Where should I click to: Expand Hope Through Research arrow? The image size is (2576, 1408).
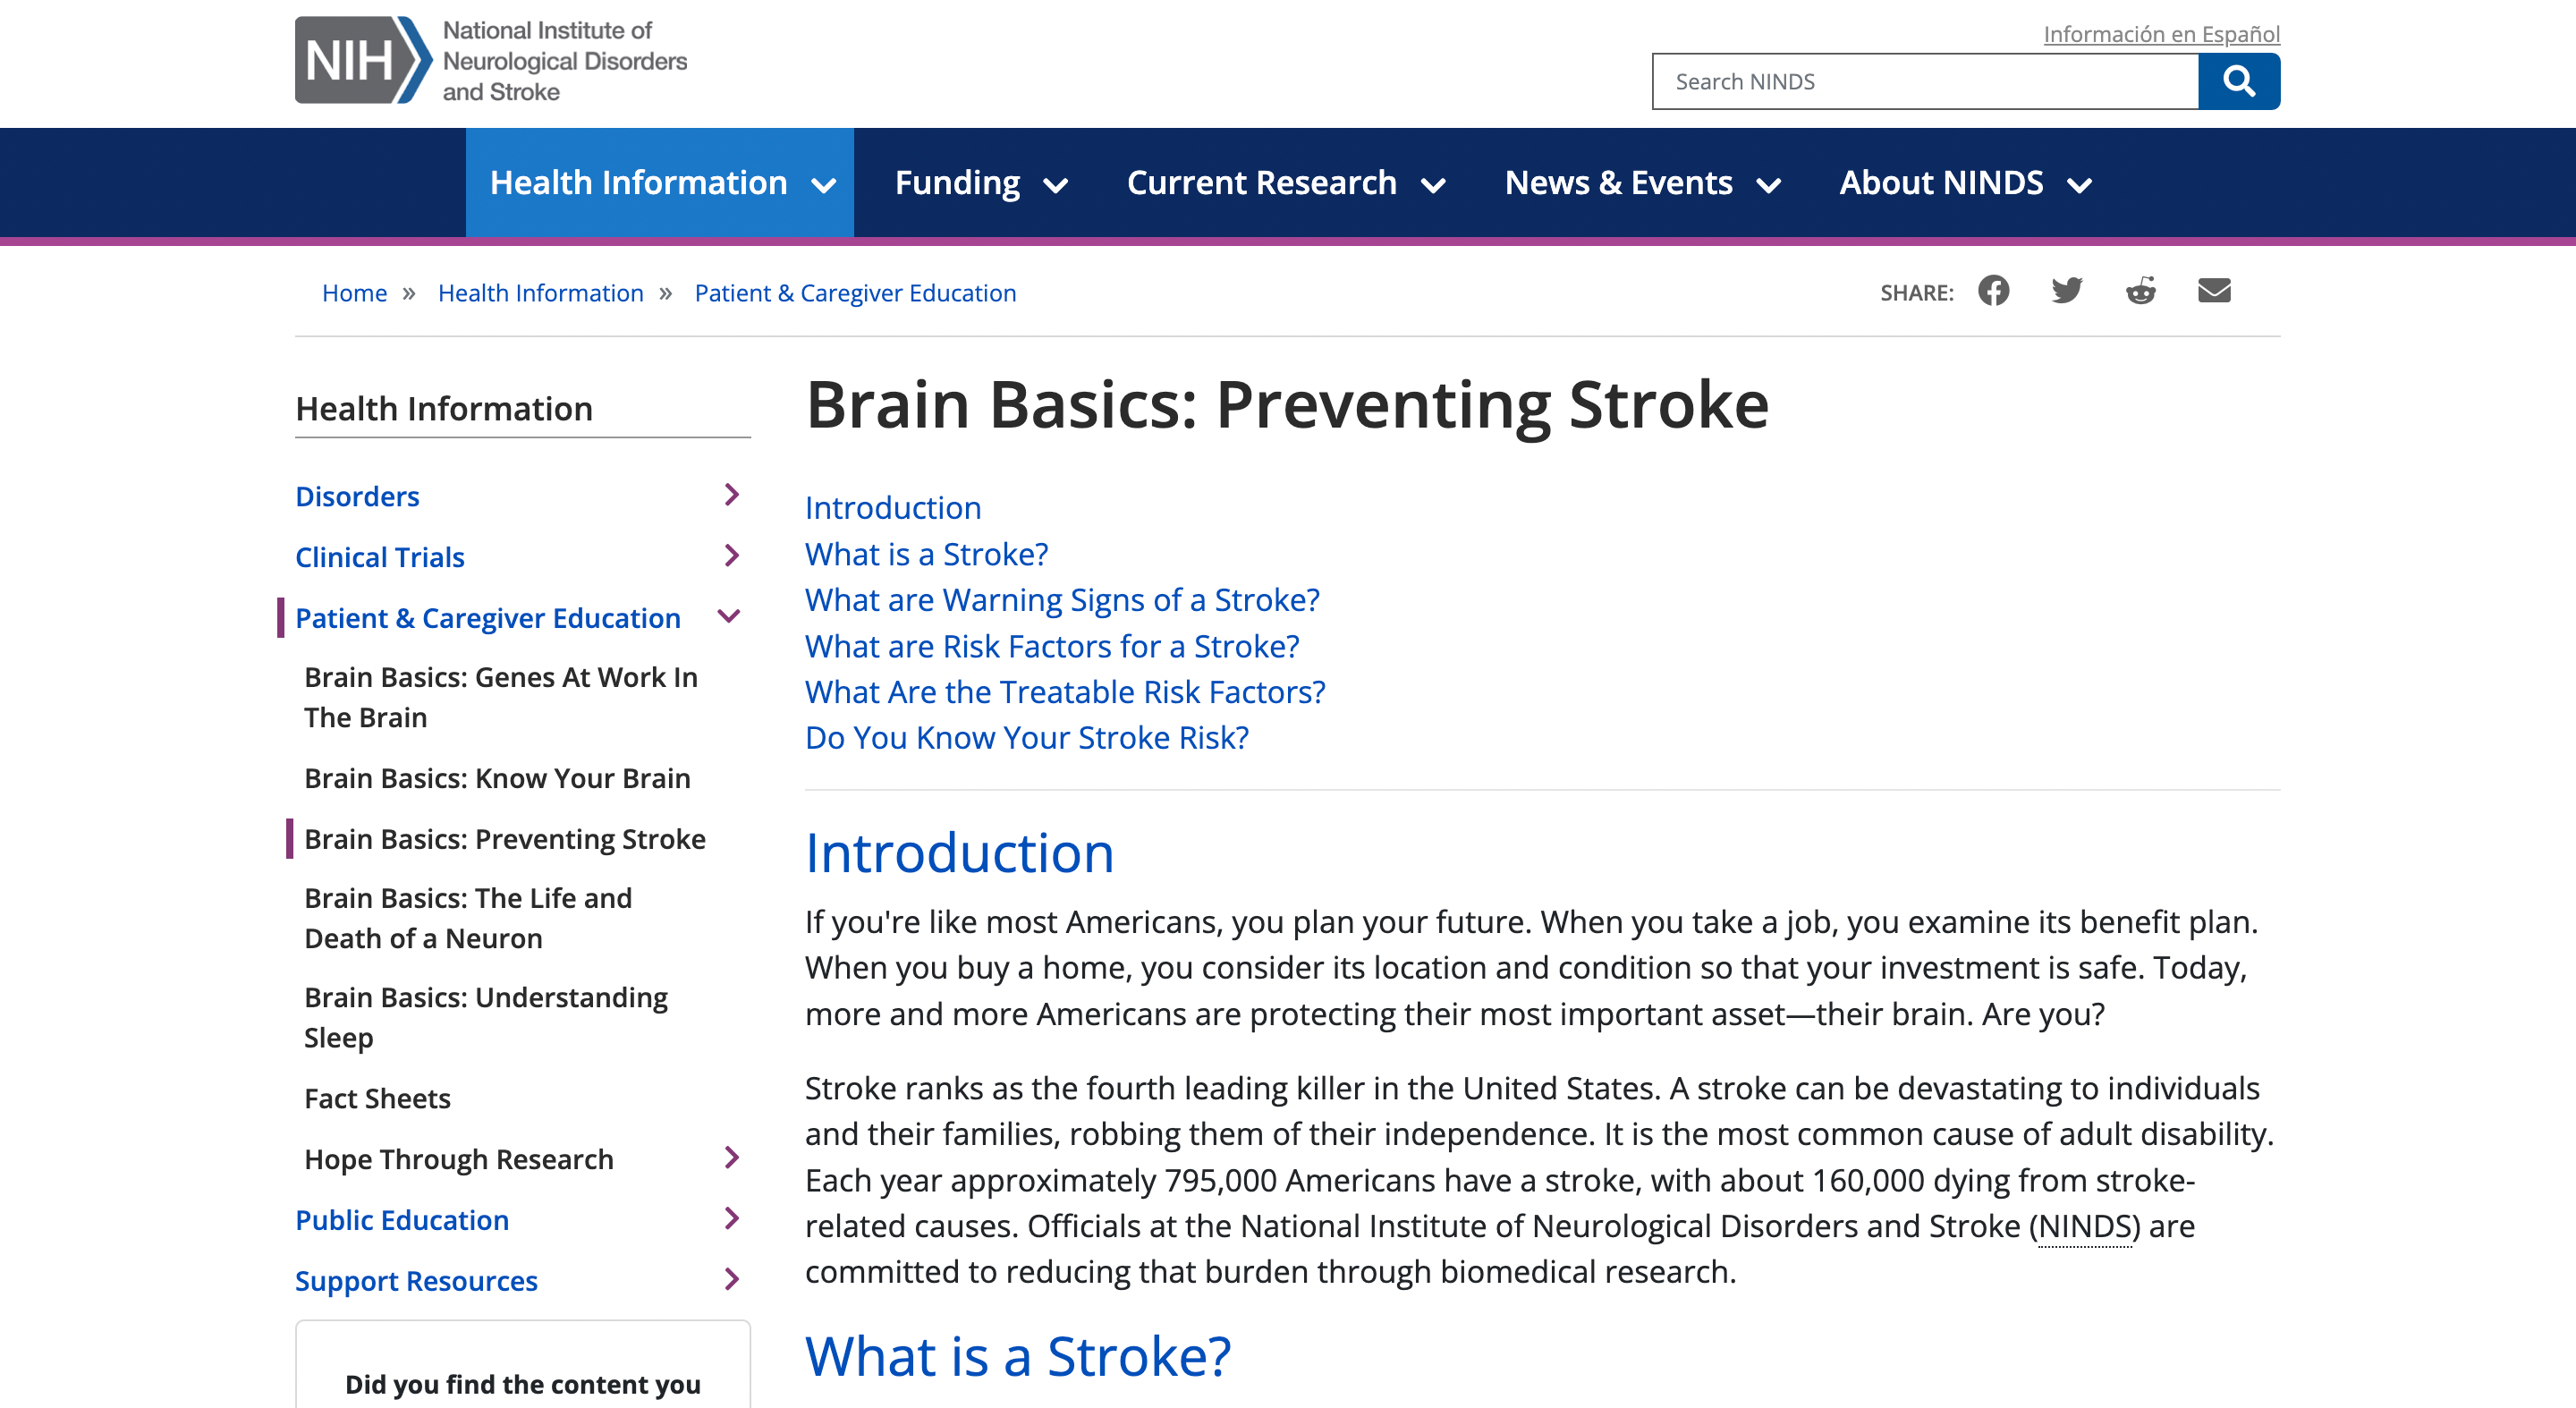click(731, 1158)
